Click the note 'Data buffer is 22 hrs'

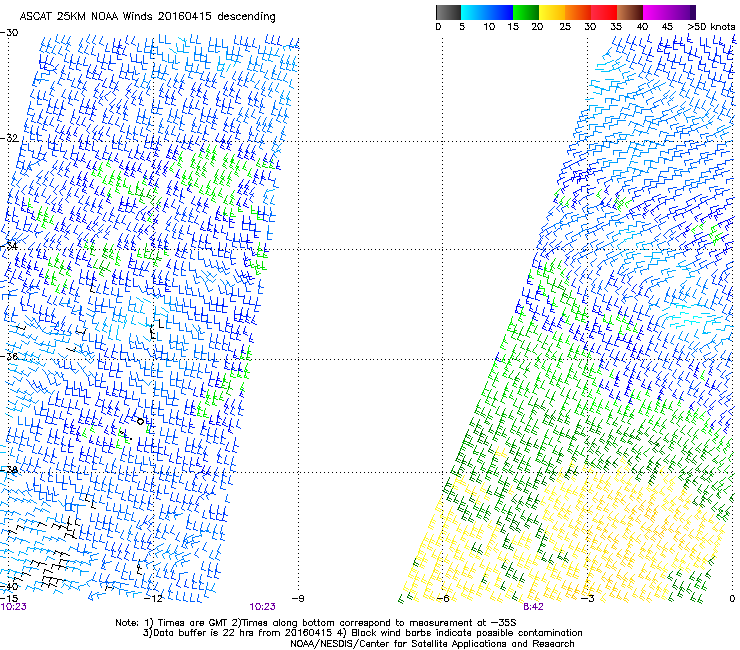click(204, 633)
